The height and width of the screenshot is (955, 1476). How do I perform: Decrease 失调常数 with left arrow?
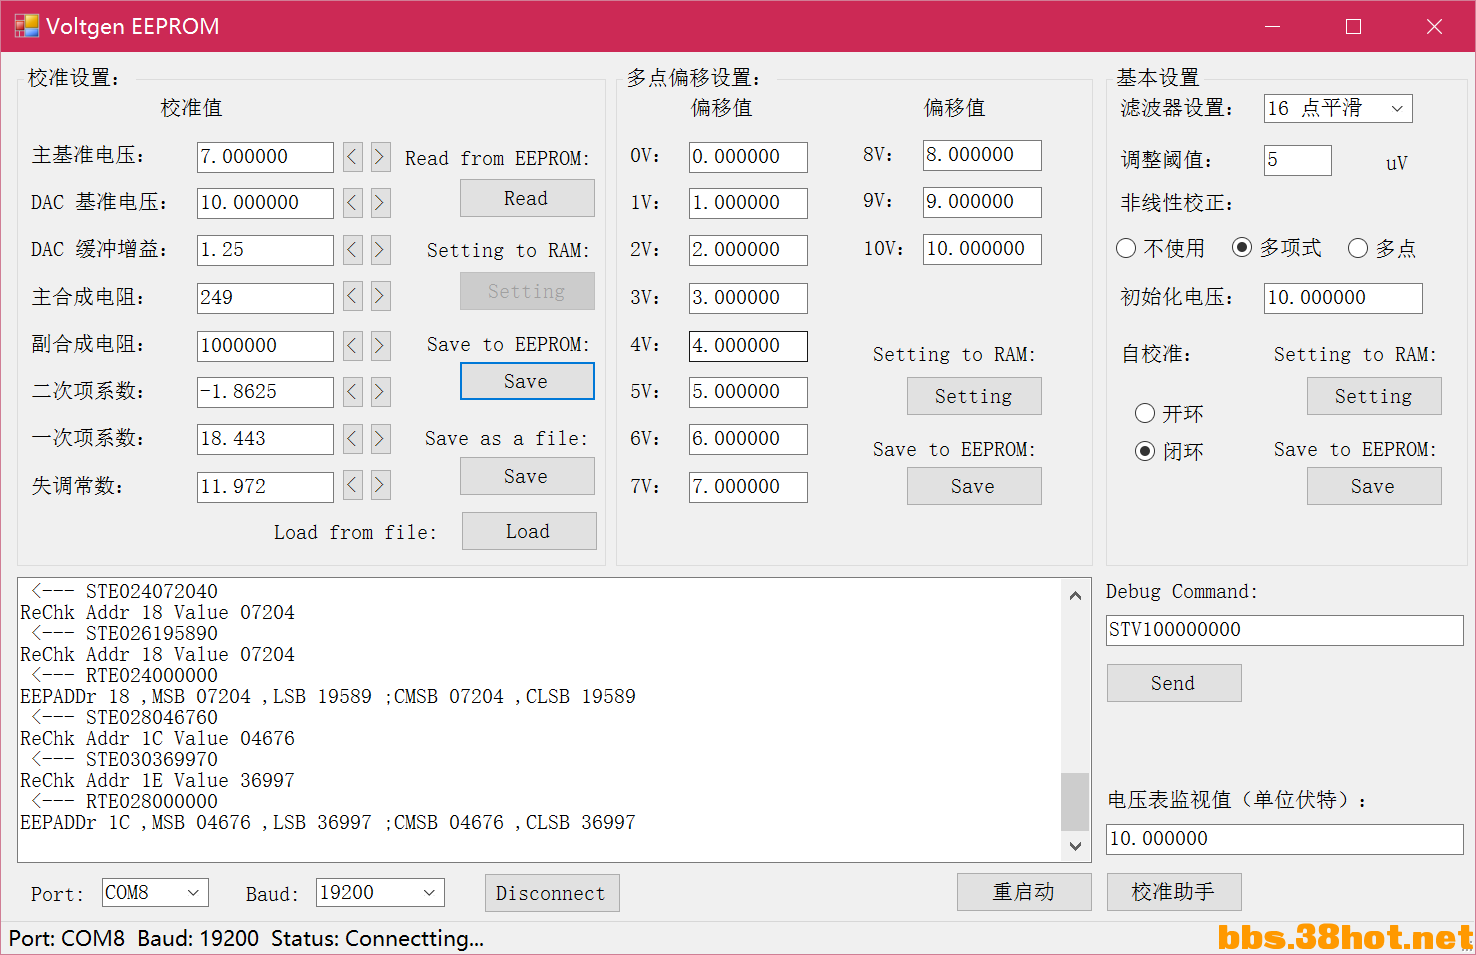pos(352,486)
